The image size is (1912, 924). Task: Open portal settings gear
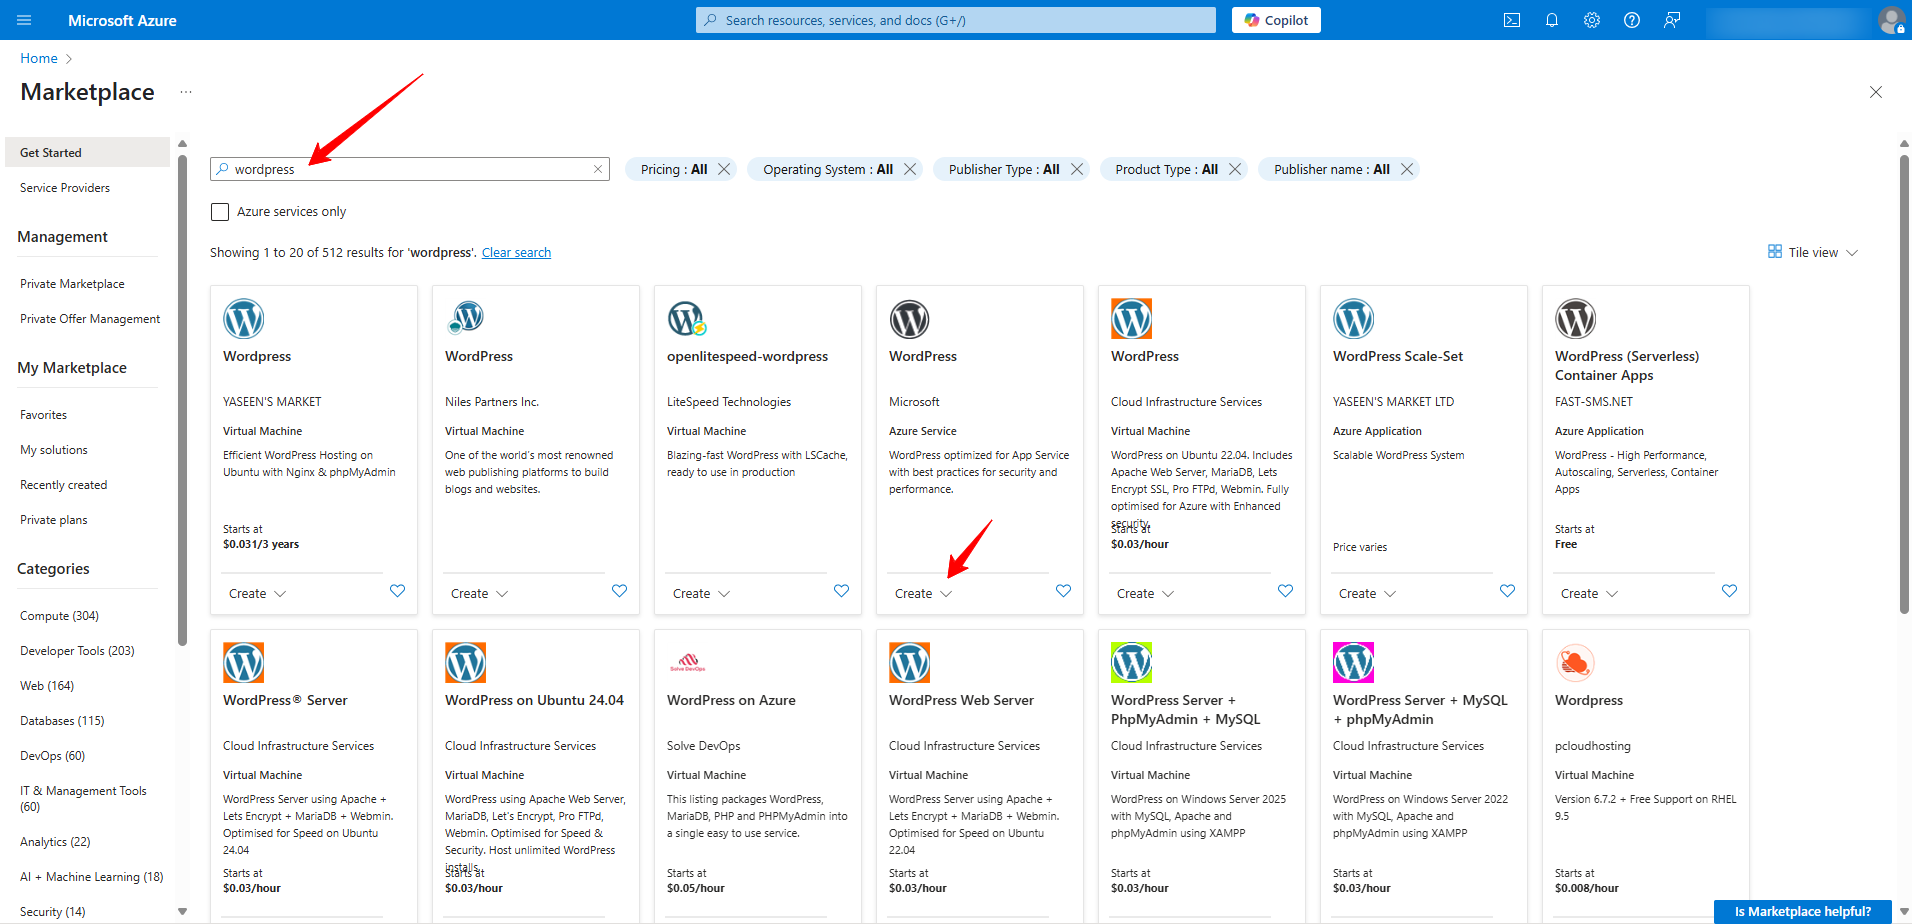point(1592,20)
